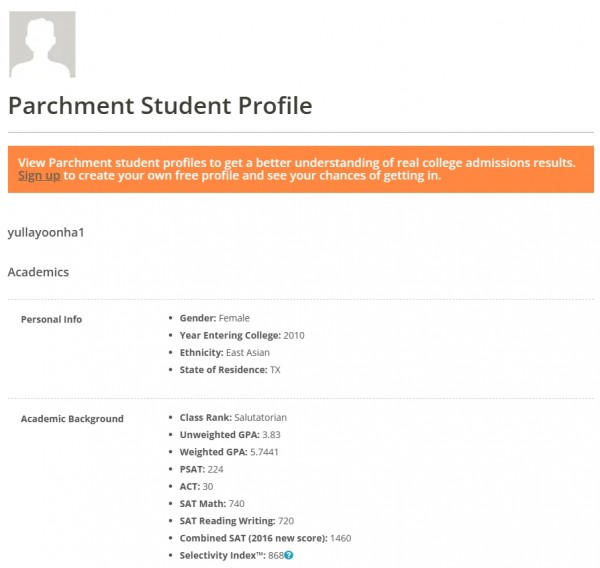Click the State of Residence TX entry
Screen dimensions: 600x568
[230, 370]
